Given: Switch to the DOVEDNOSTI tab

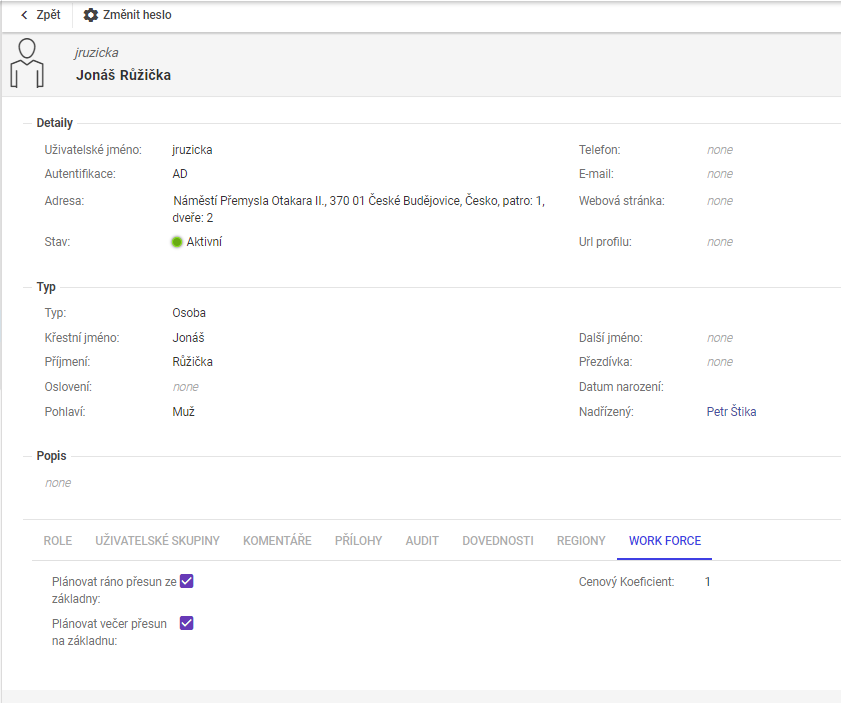Looking at the screenshot, I should 497,540.
